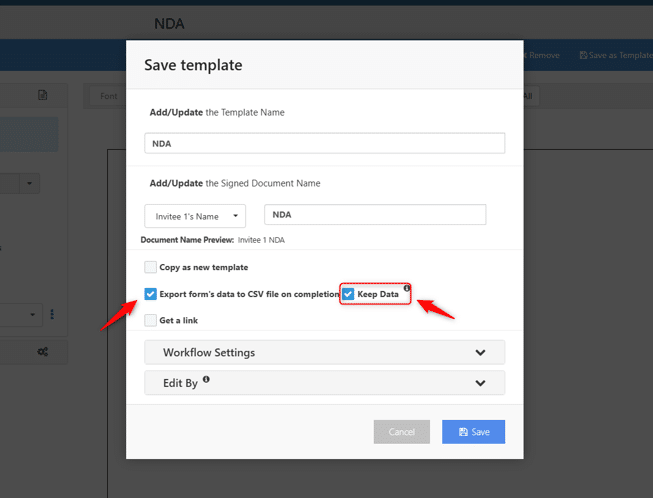Image resolution: width=653 pixels, height=498 pixels.
Task: Click the document icon in left panel
Action: point(43,95)
